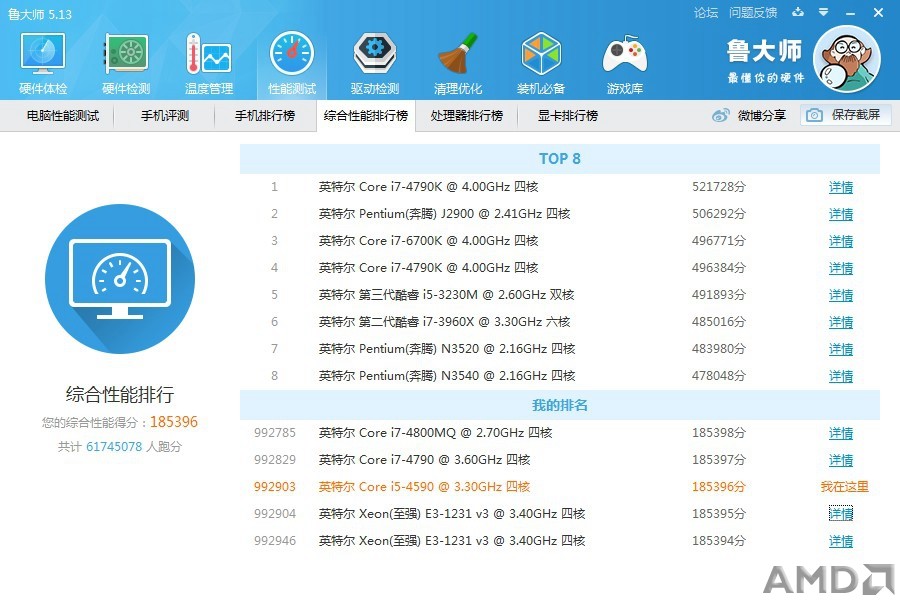
Task: Open 详情 for rank 992946 Xeon E3-1231
Action: (x=841, y=541)
